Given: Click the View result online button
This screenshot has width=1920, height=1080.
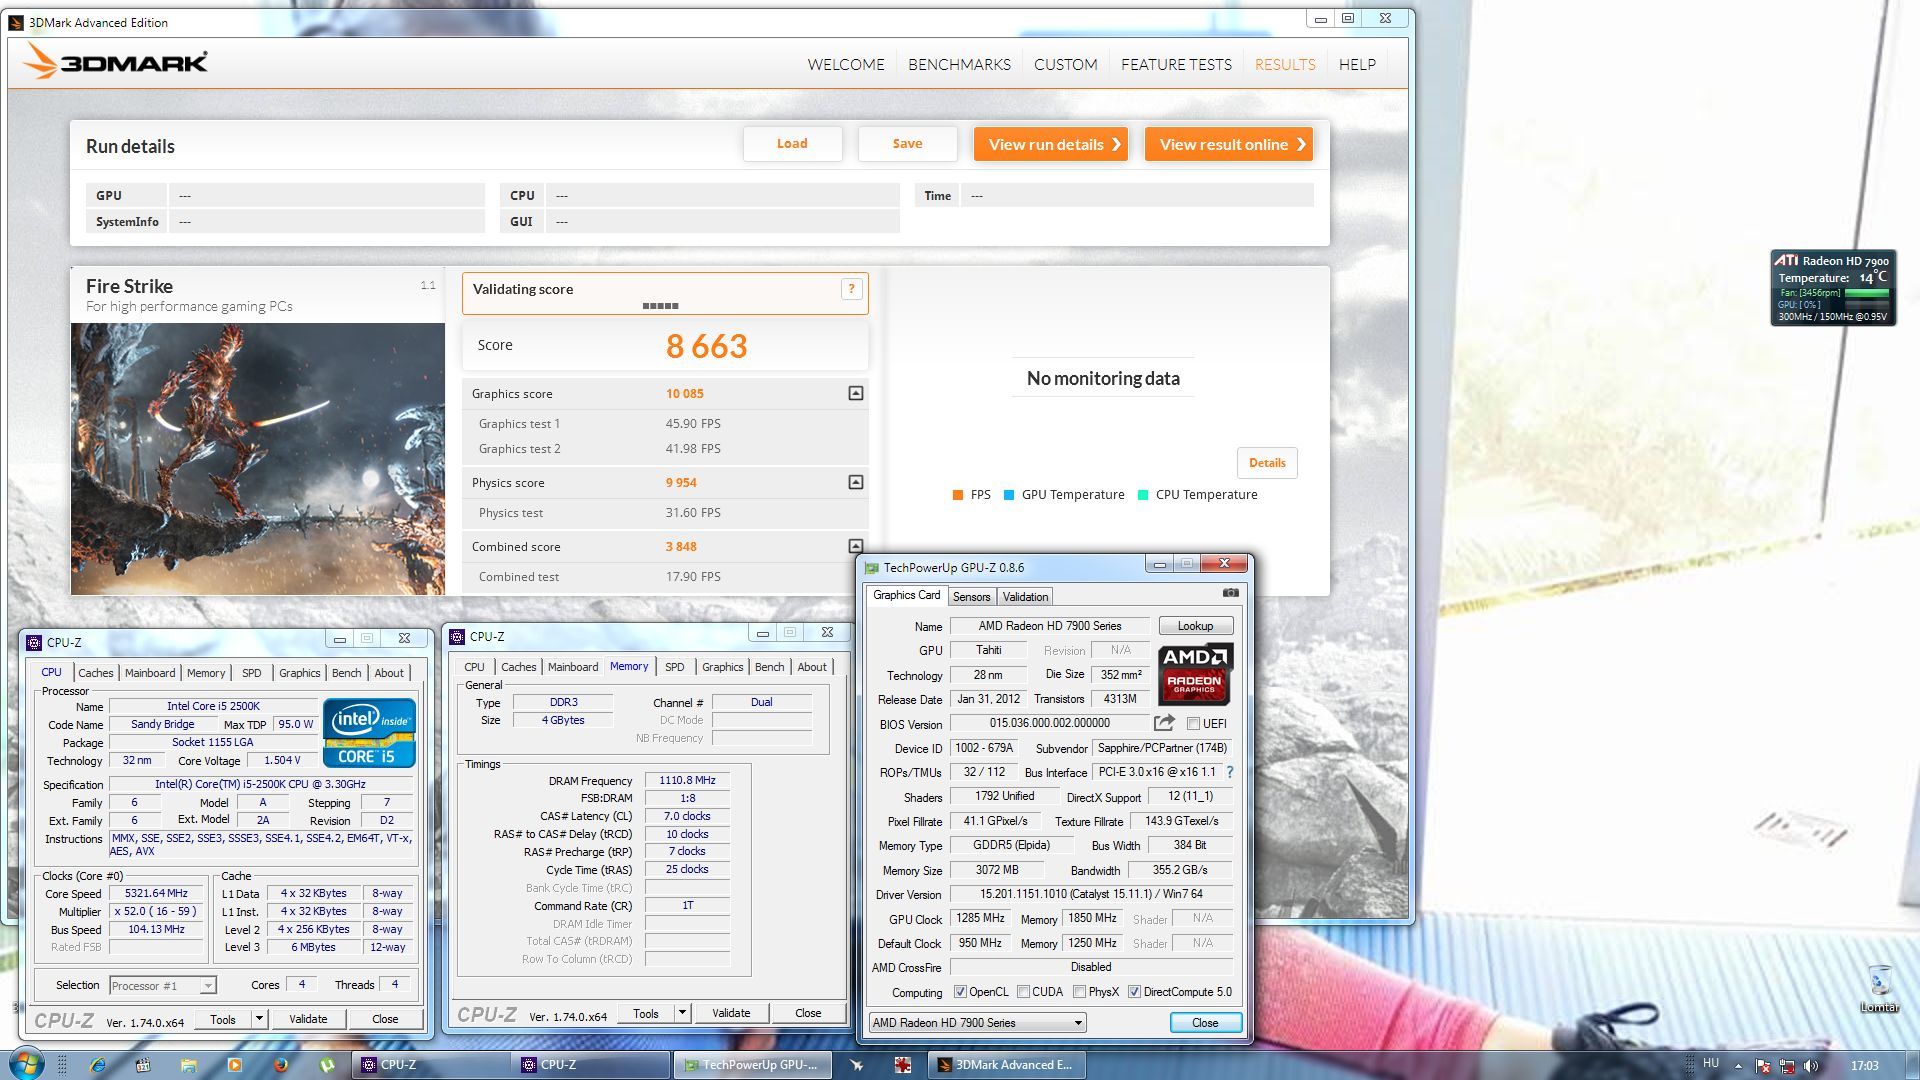Looking at the screenshot, I should [x=1228, y=144].
